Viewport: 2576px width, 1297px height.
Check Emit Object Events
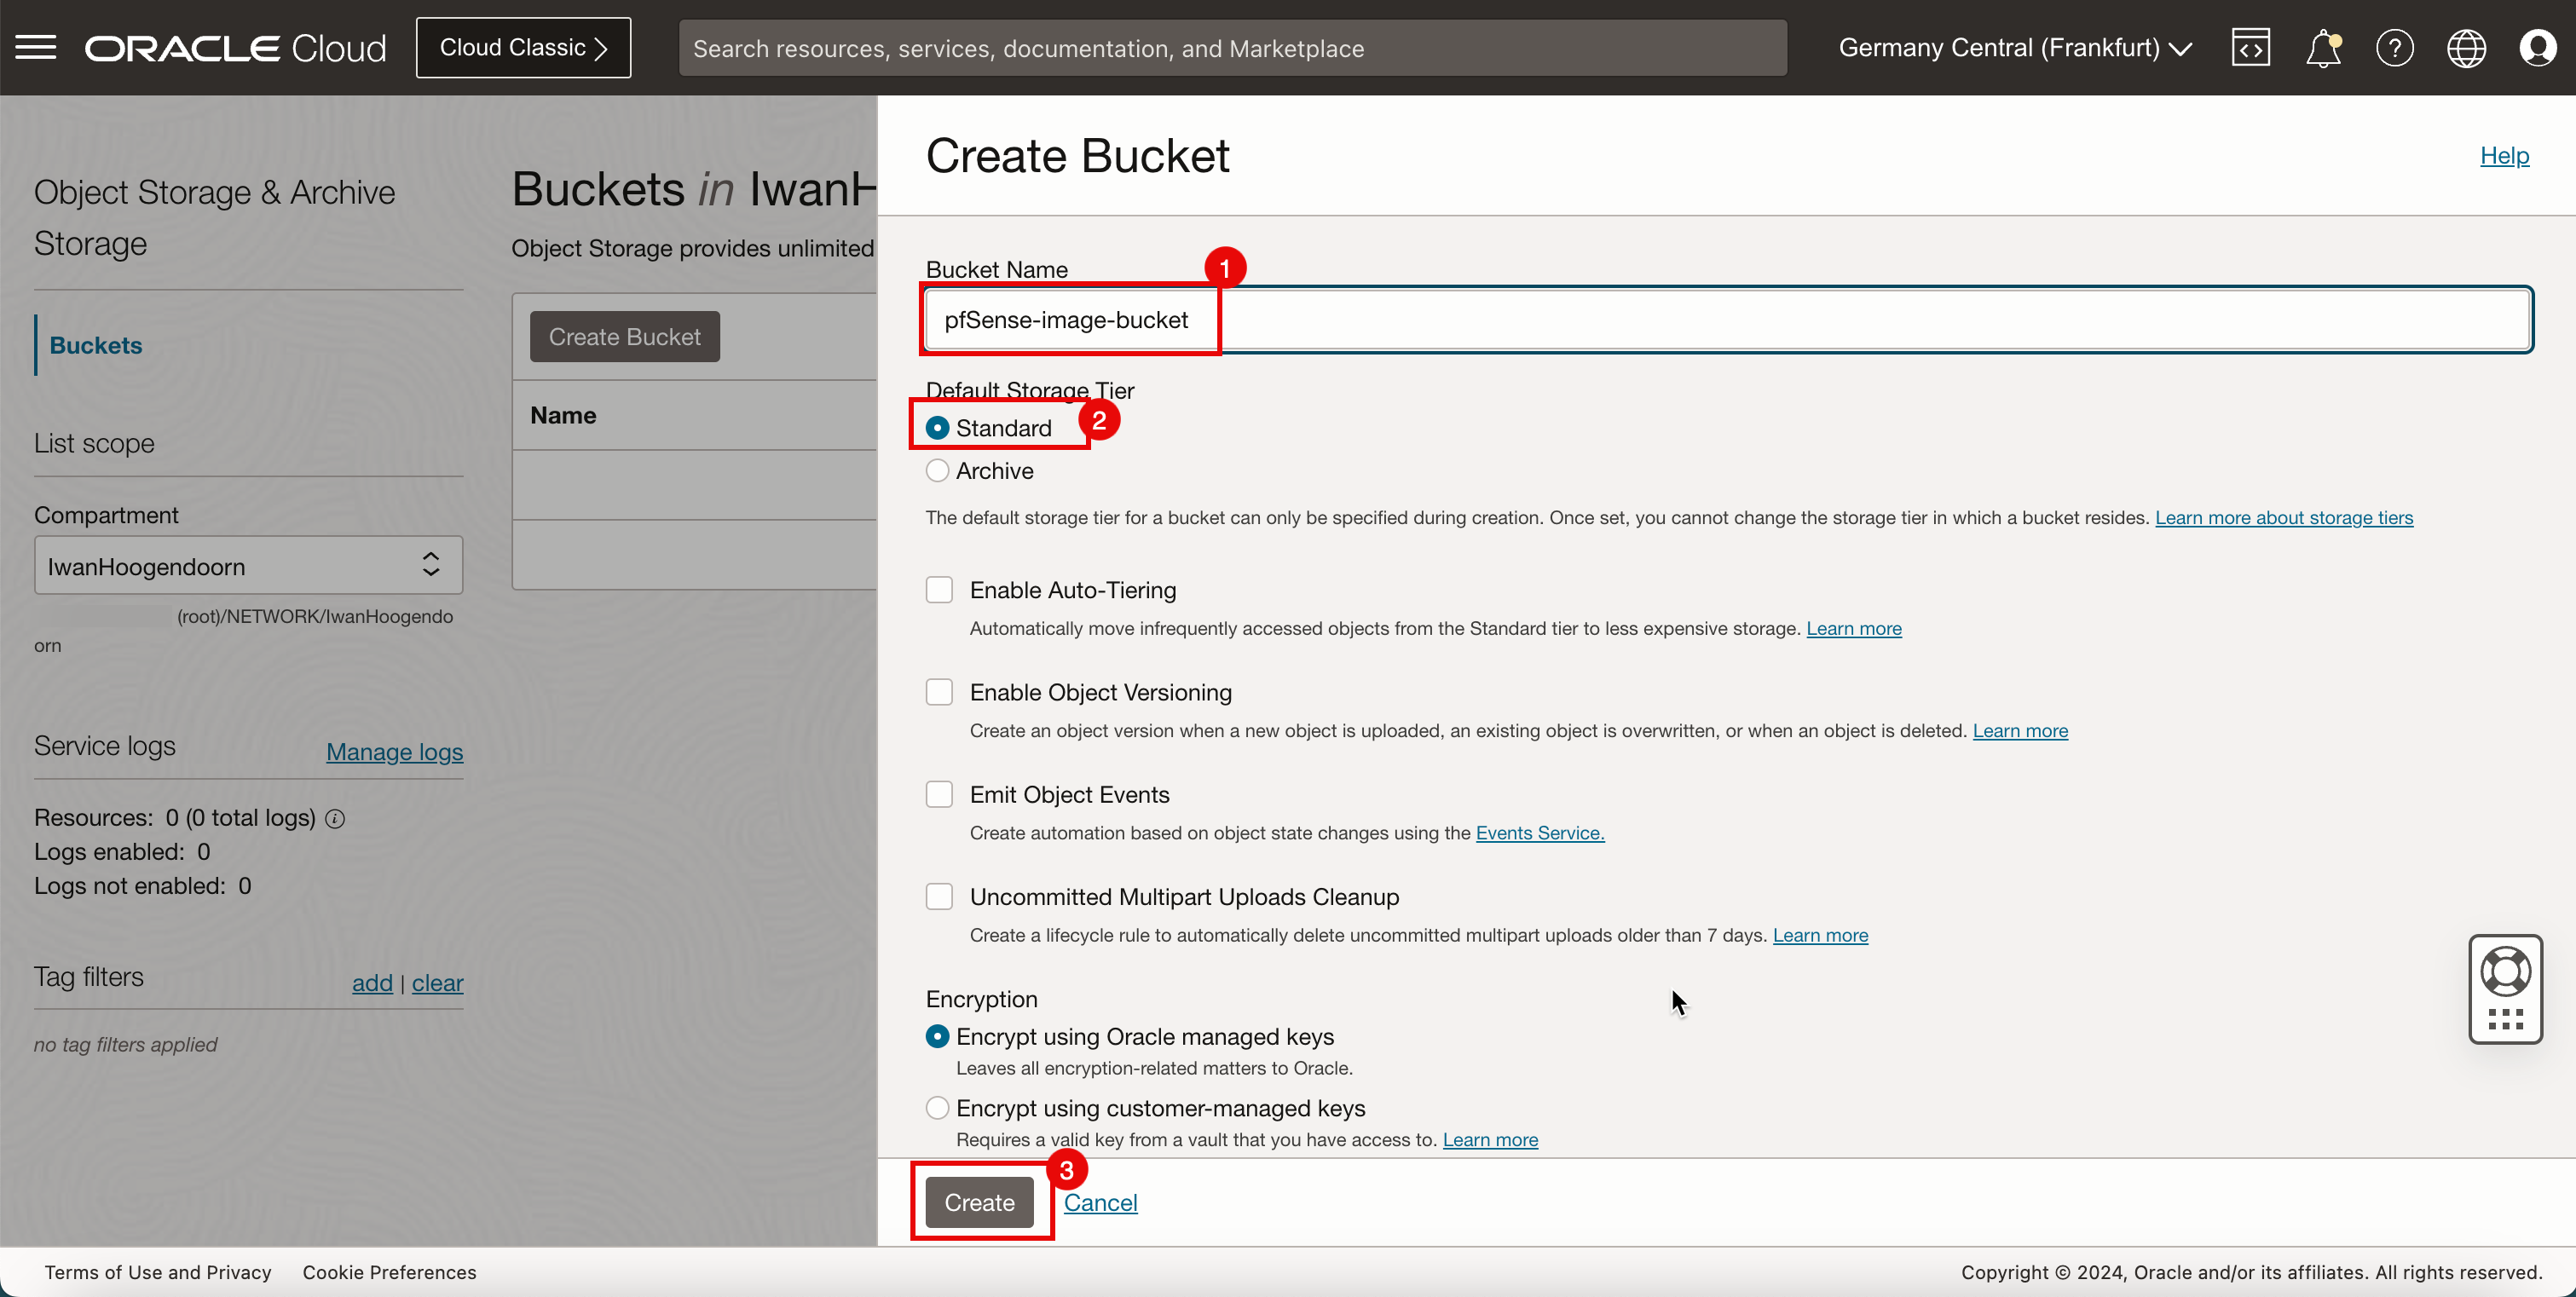pos(939,794)
